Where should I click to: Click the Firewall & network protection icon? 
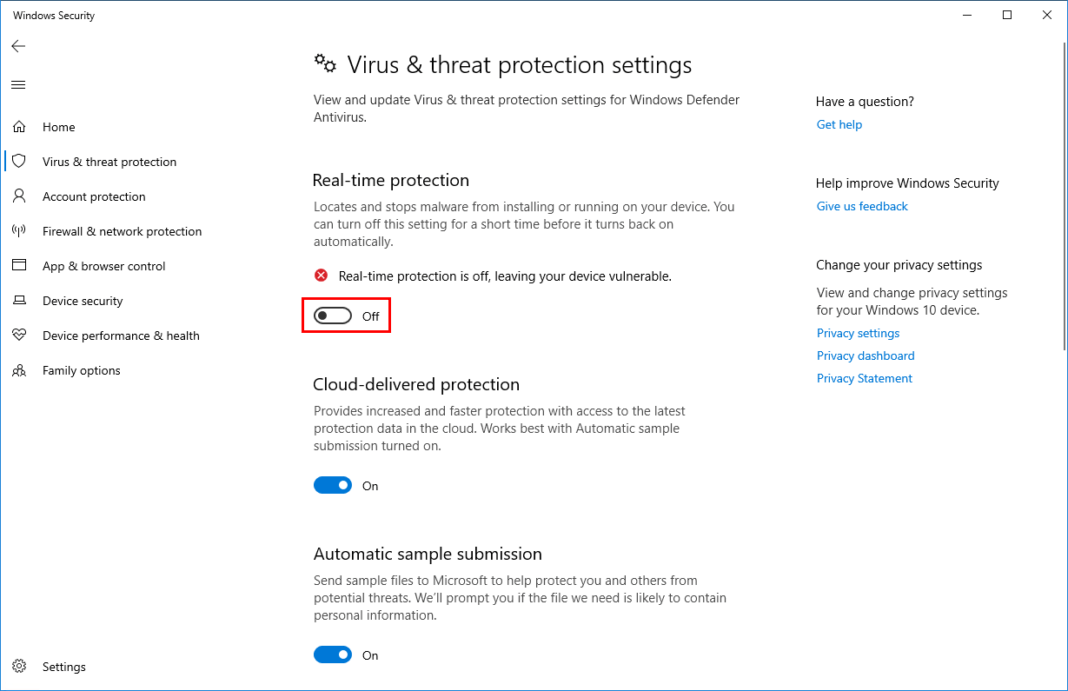coord(20,231)
